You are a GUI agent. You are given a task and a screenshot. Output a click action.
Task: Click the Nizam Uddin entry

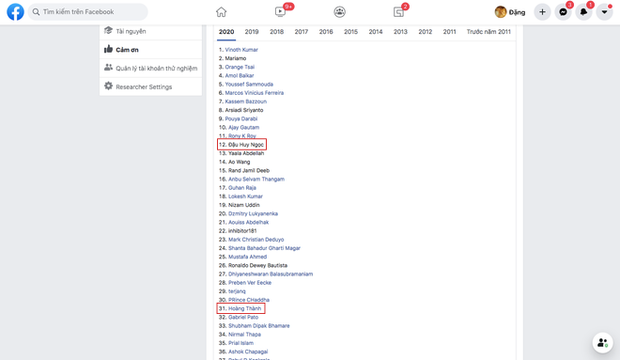pyautogui.click(x=244, y=205)
